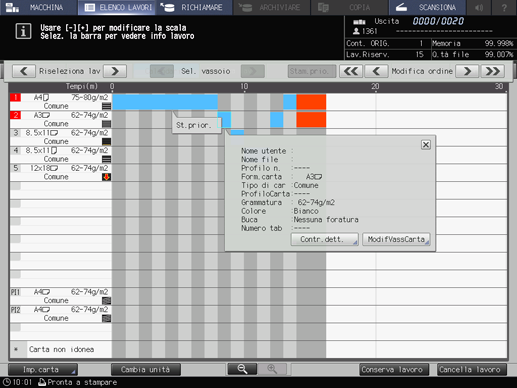Select the orange bar of job 1
Screen dimensions: 517x388
311,102
